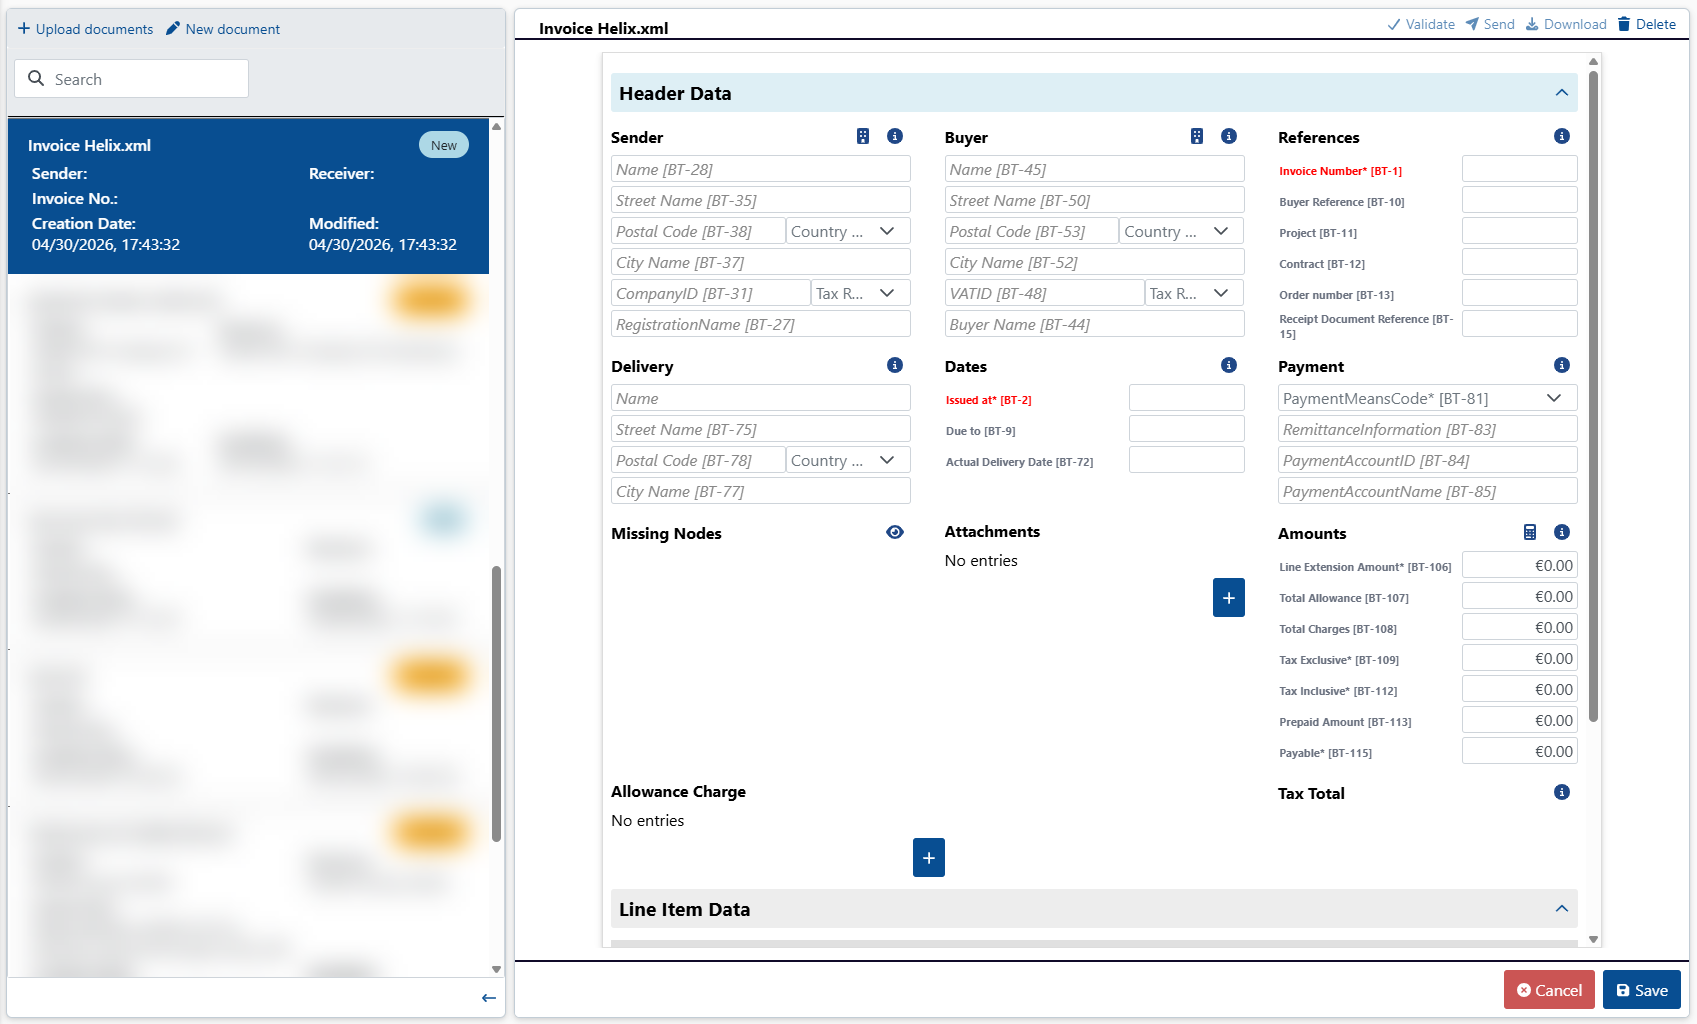The width and height of the screenshot is (1697, 1024).
Task: Show info for the Dates section
Action: click(1229, 365)
